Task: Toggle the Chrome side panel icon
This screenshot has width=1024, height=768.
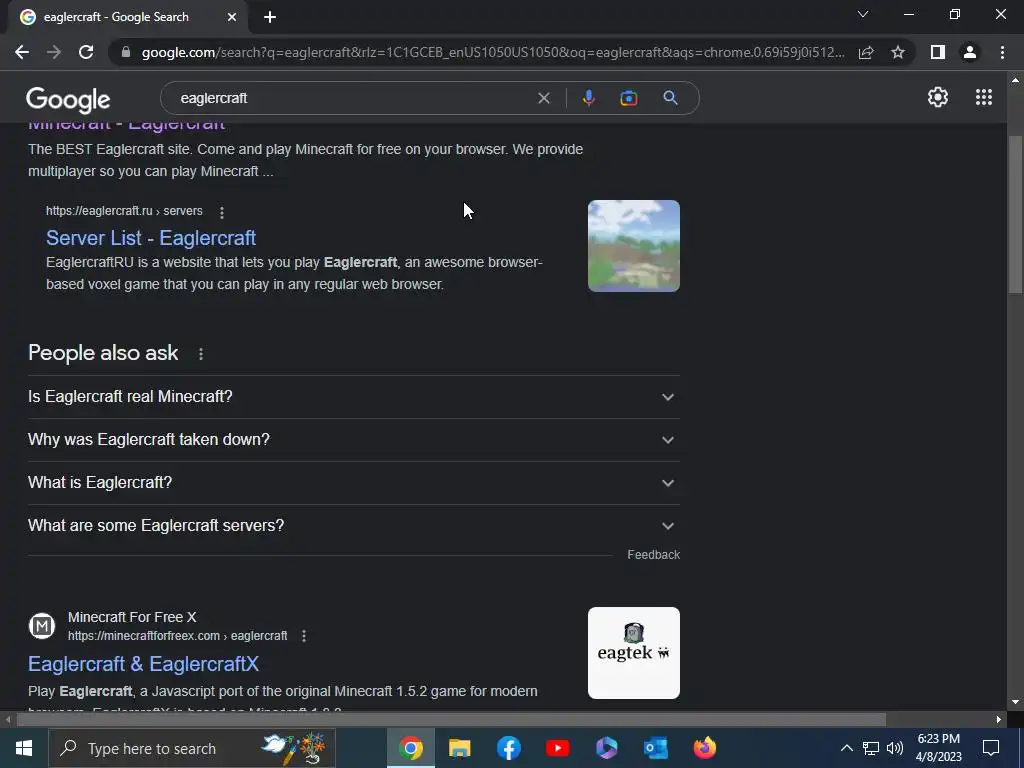Action: tap(938, 52)
